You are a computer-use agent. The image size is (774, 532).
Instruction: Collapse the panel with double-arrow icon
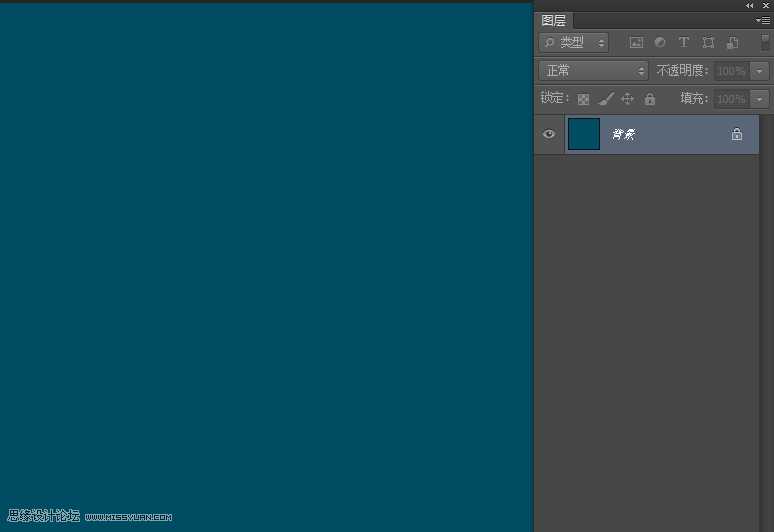click(750, 6)
